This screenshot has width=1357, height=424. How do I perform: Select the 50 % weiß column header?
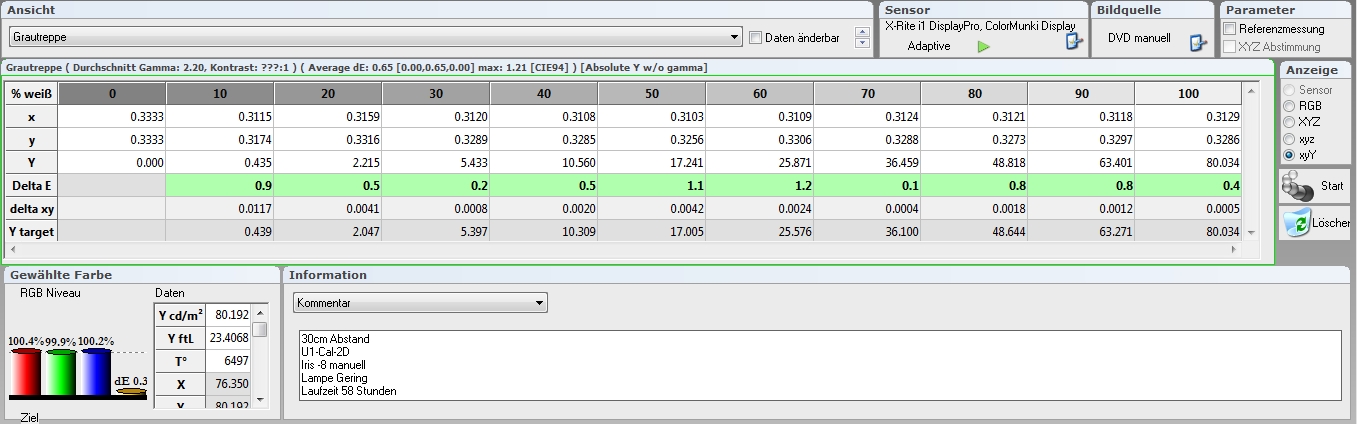652,93
